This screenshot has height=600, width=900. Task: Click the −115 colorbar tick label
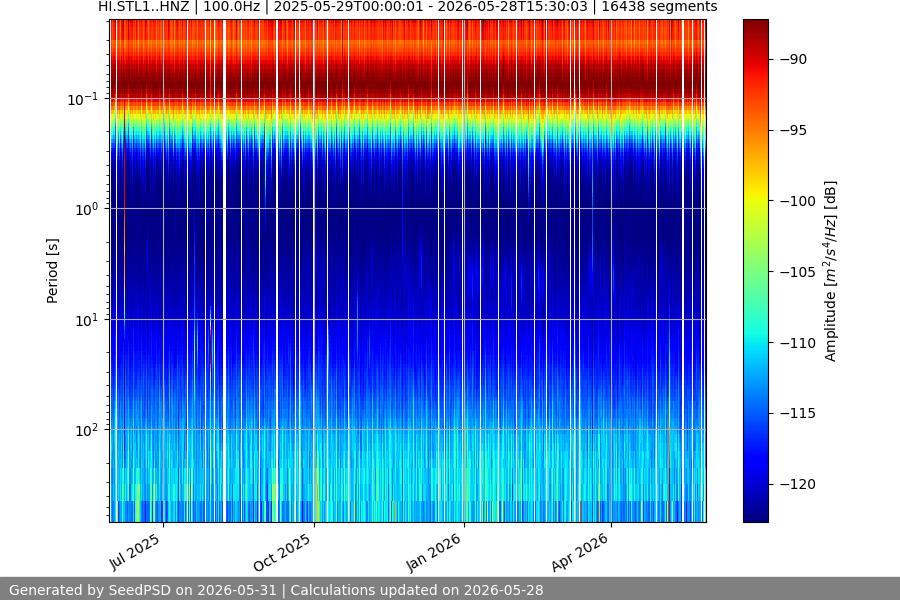pyautogui.click(x=797, y=413)
